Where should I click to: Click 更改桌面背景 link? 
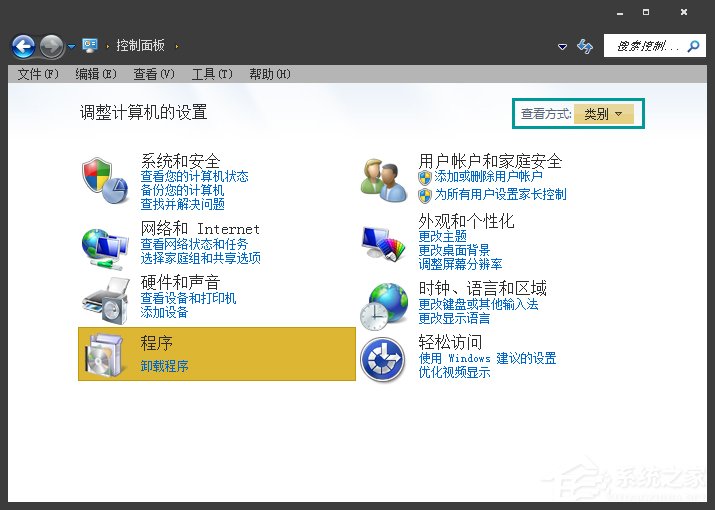click(x=455, y=250)
